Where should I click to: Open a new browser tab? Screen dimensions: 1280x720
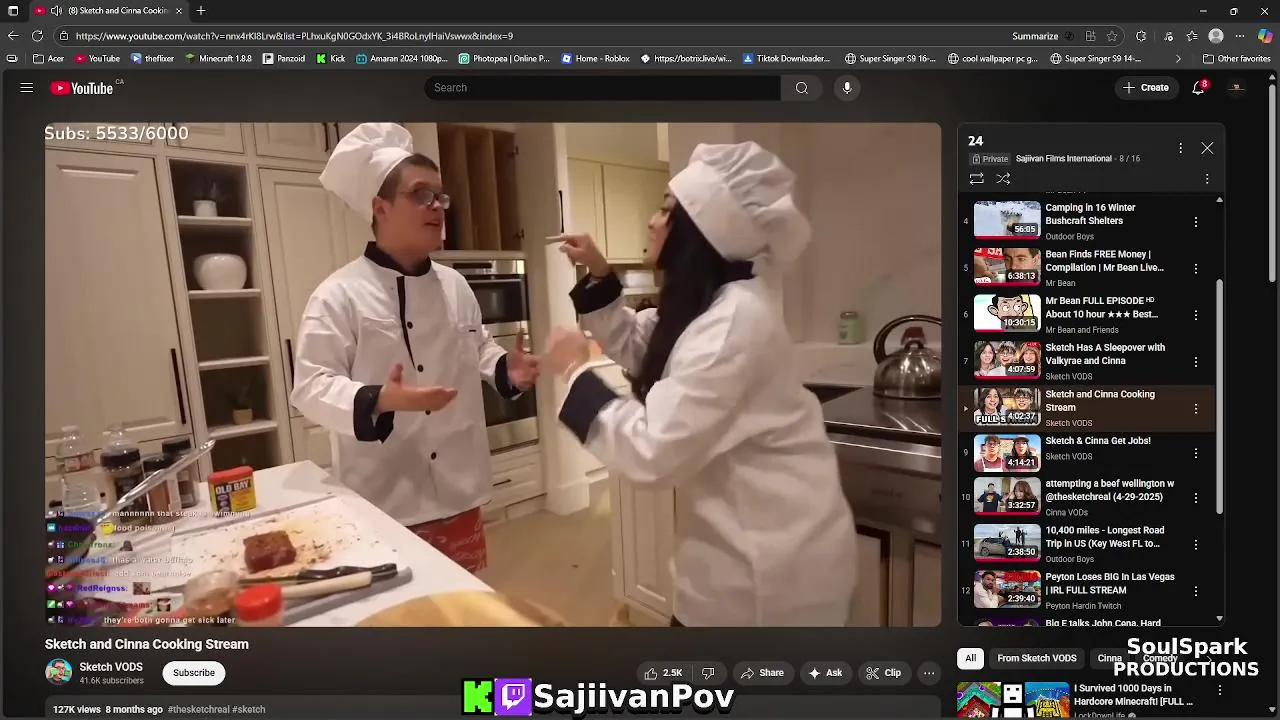[201, 11]
